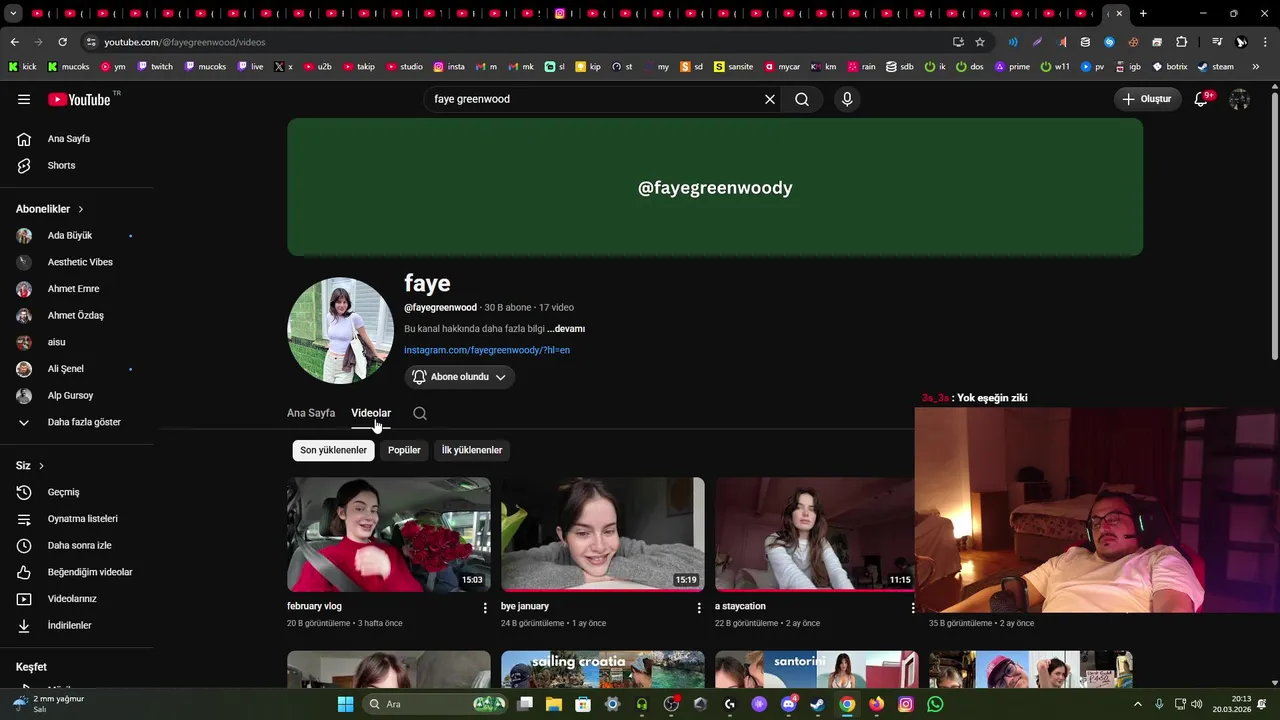Click the channel search magnifier

point(420,413)
